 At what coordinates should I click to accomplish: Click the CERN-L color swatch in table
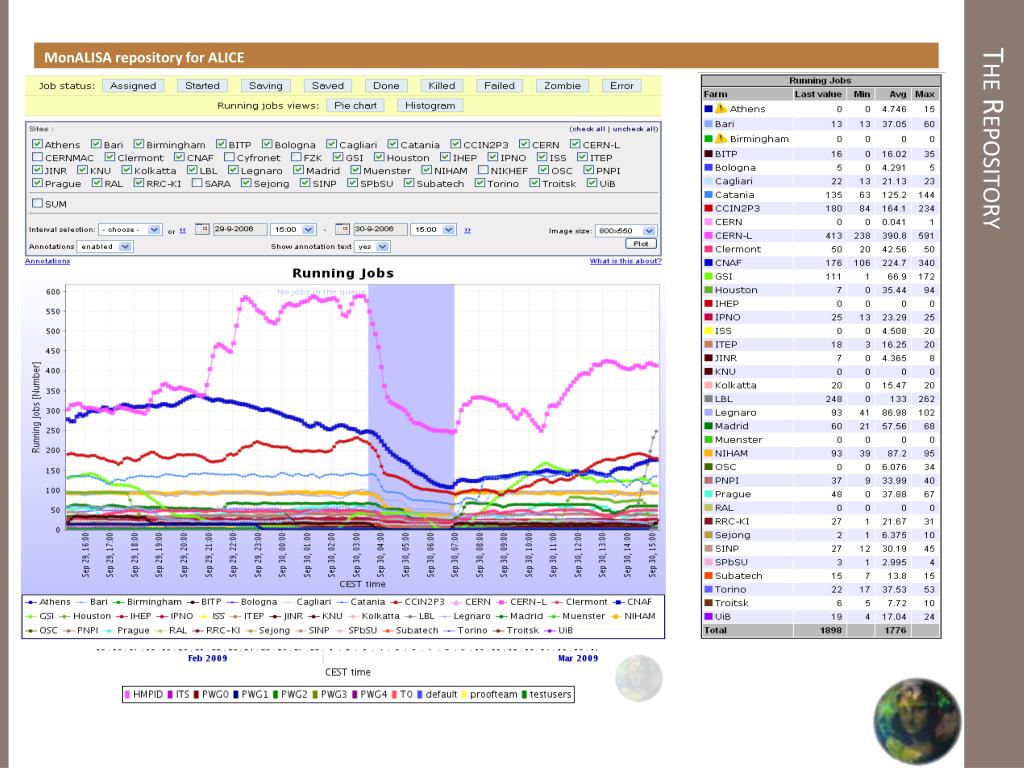709,236
